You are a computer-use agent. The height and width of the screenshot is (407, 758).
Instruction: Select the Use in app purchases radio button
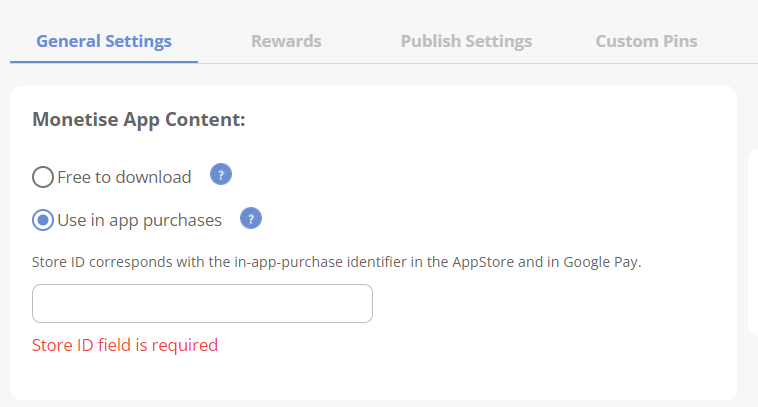pos(43,220)
